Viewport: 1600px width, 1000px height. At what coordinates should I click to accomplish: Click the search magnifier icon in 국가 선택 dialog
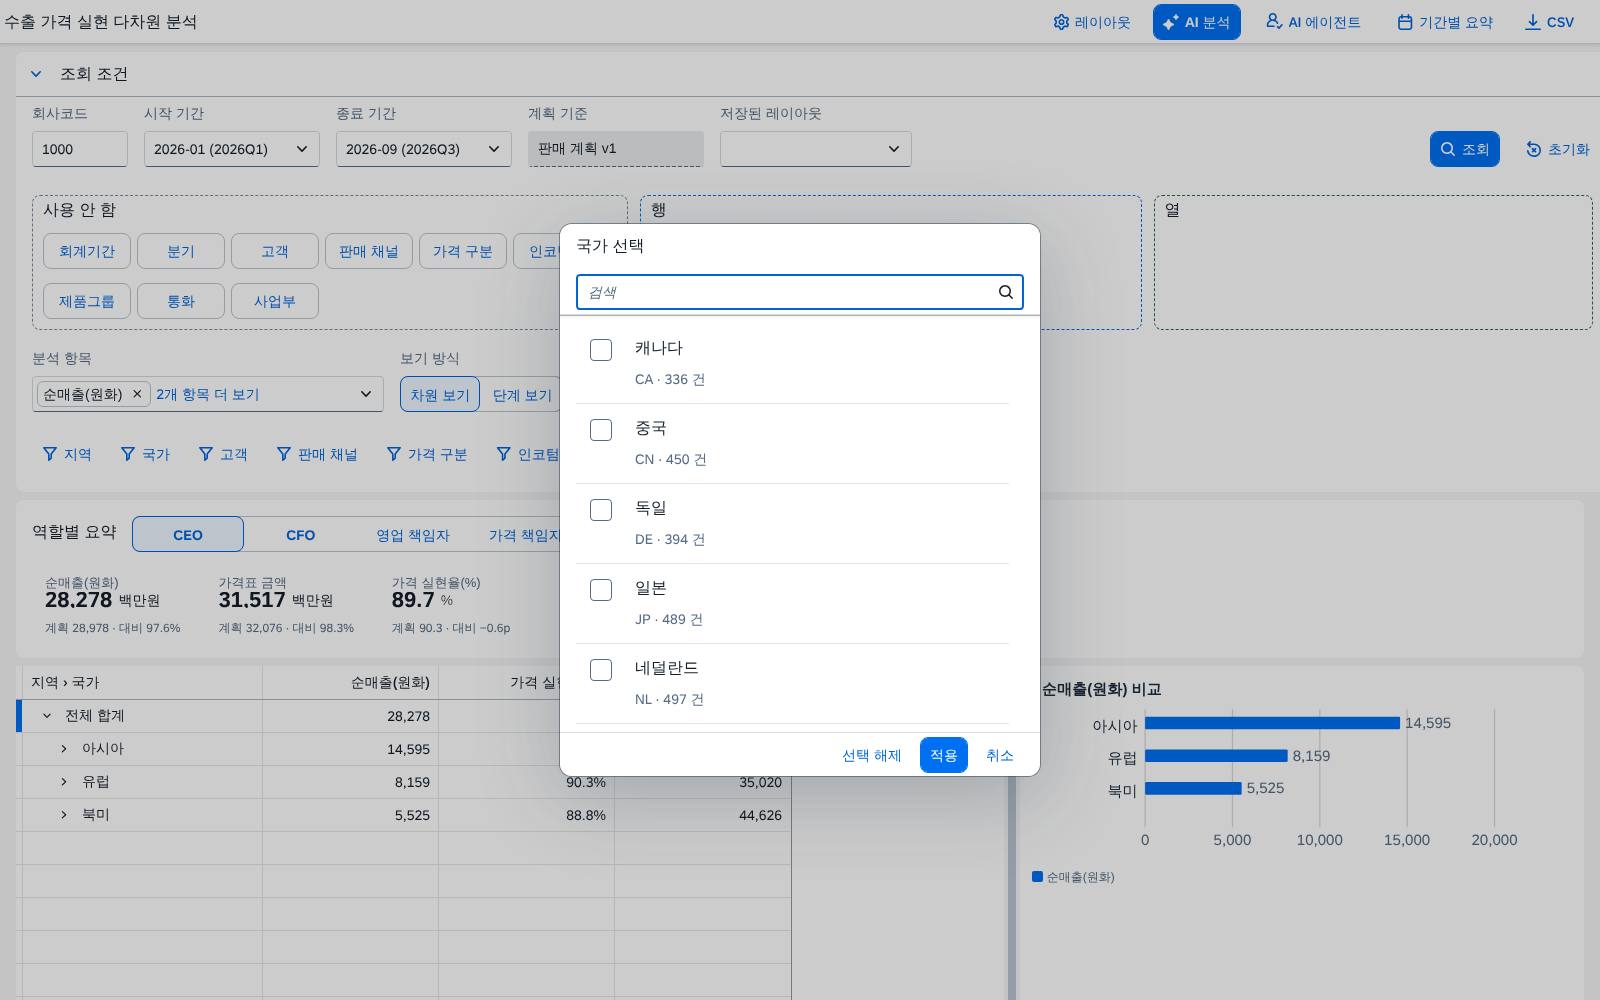pos(1006,292)
